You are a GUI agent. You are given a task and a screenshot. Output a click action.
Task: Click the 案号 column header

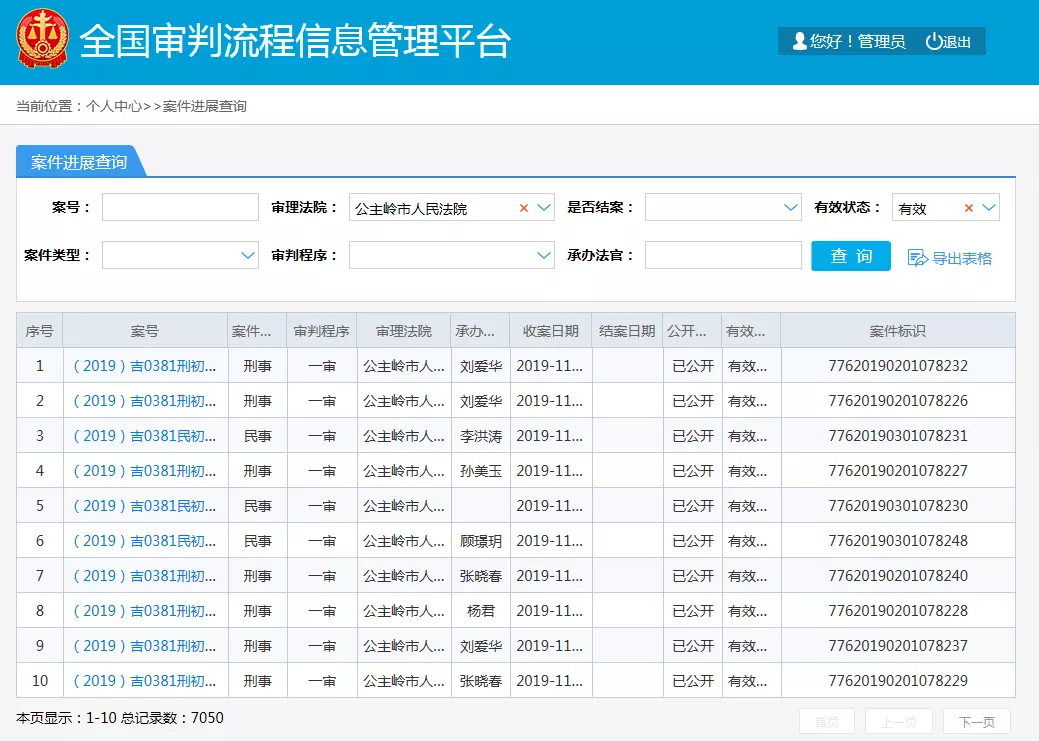click(144, 331)
